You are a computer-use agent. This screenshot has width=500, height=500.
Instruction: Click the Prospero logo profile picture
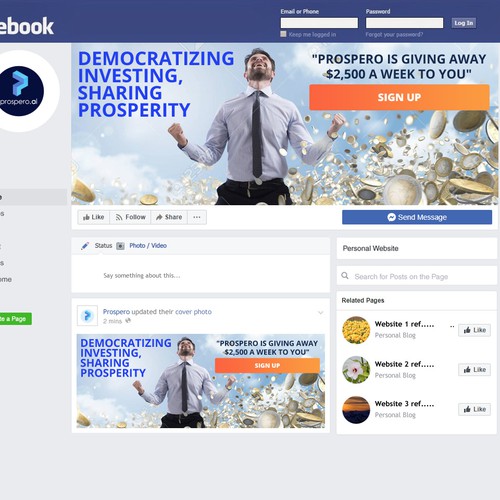21,91
